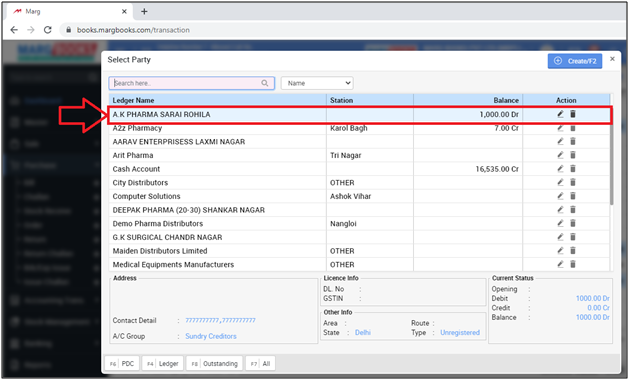This screenshot has width=630, height=380.
Task: Close the Select Party dialog
Action: pyautogui.click(x=612, y=59)
